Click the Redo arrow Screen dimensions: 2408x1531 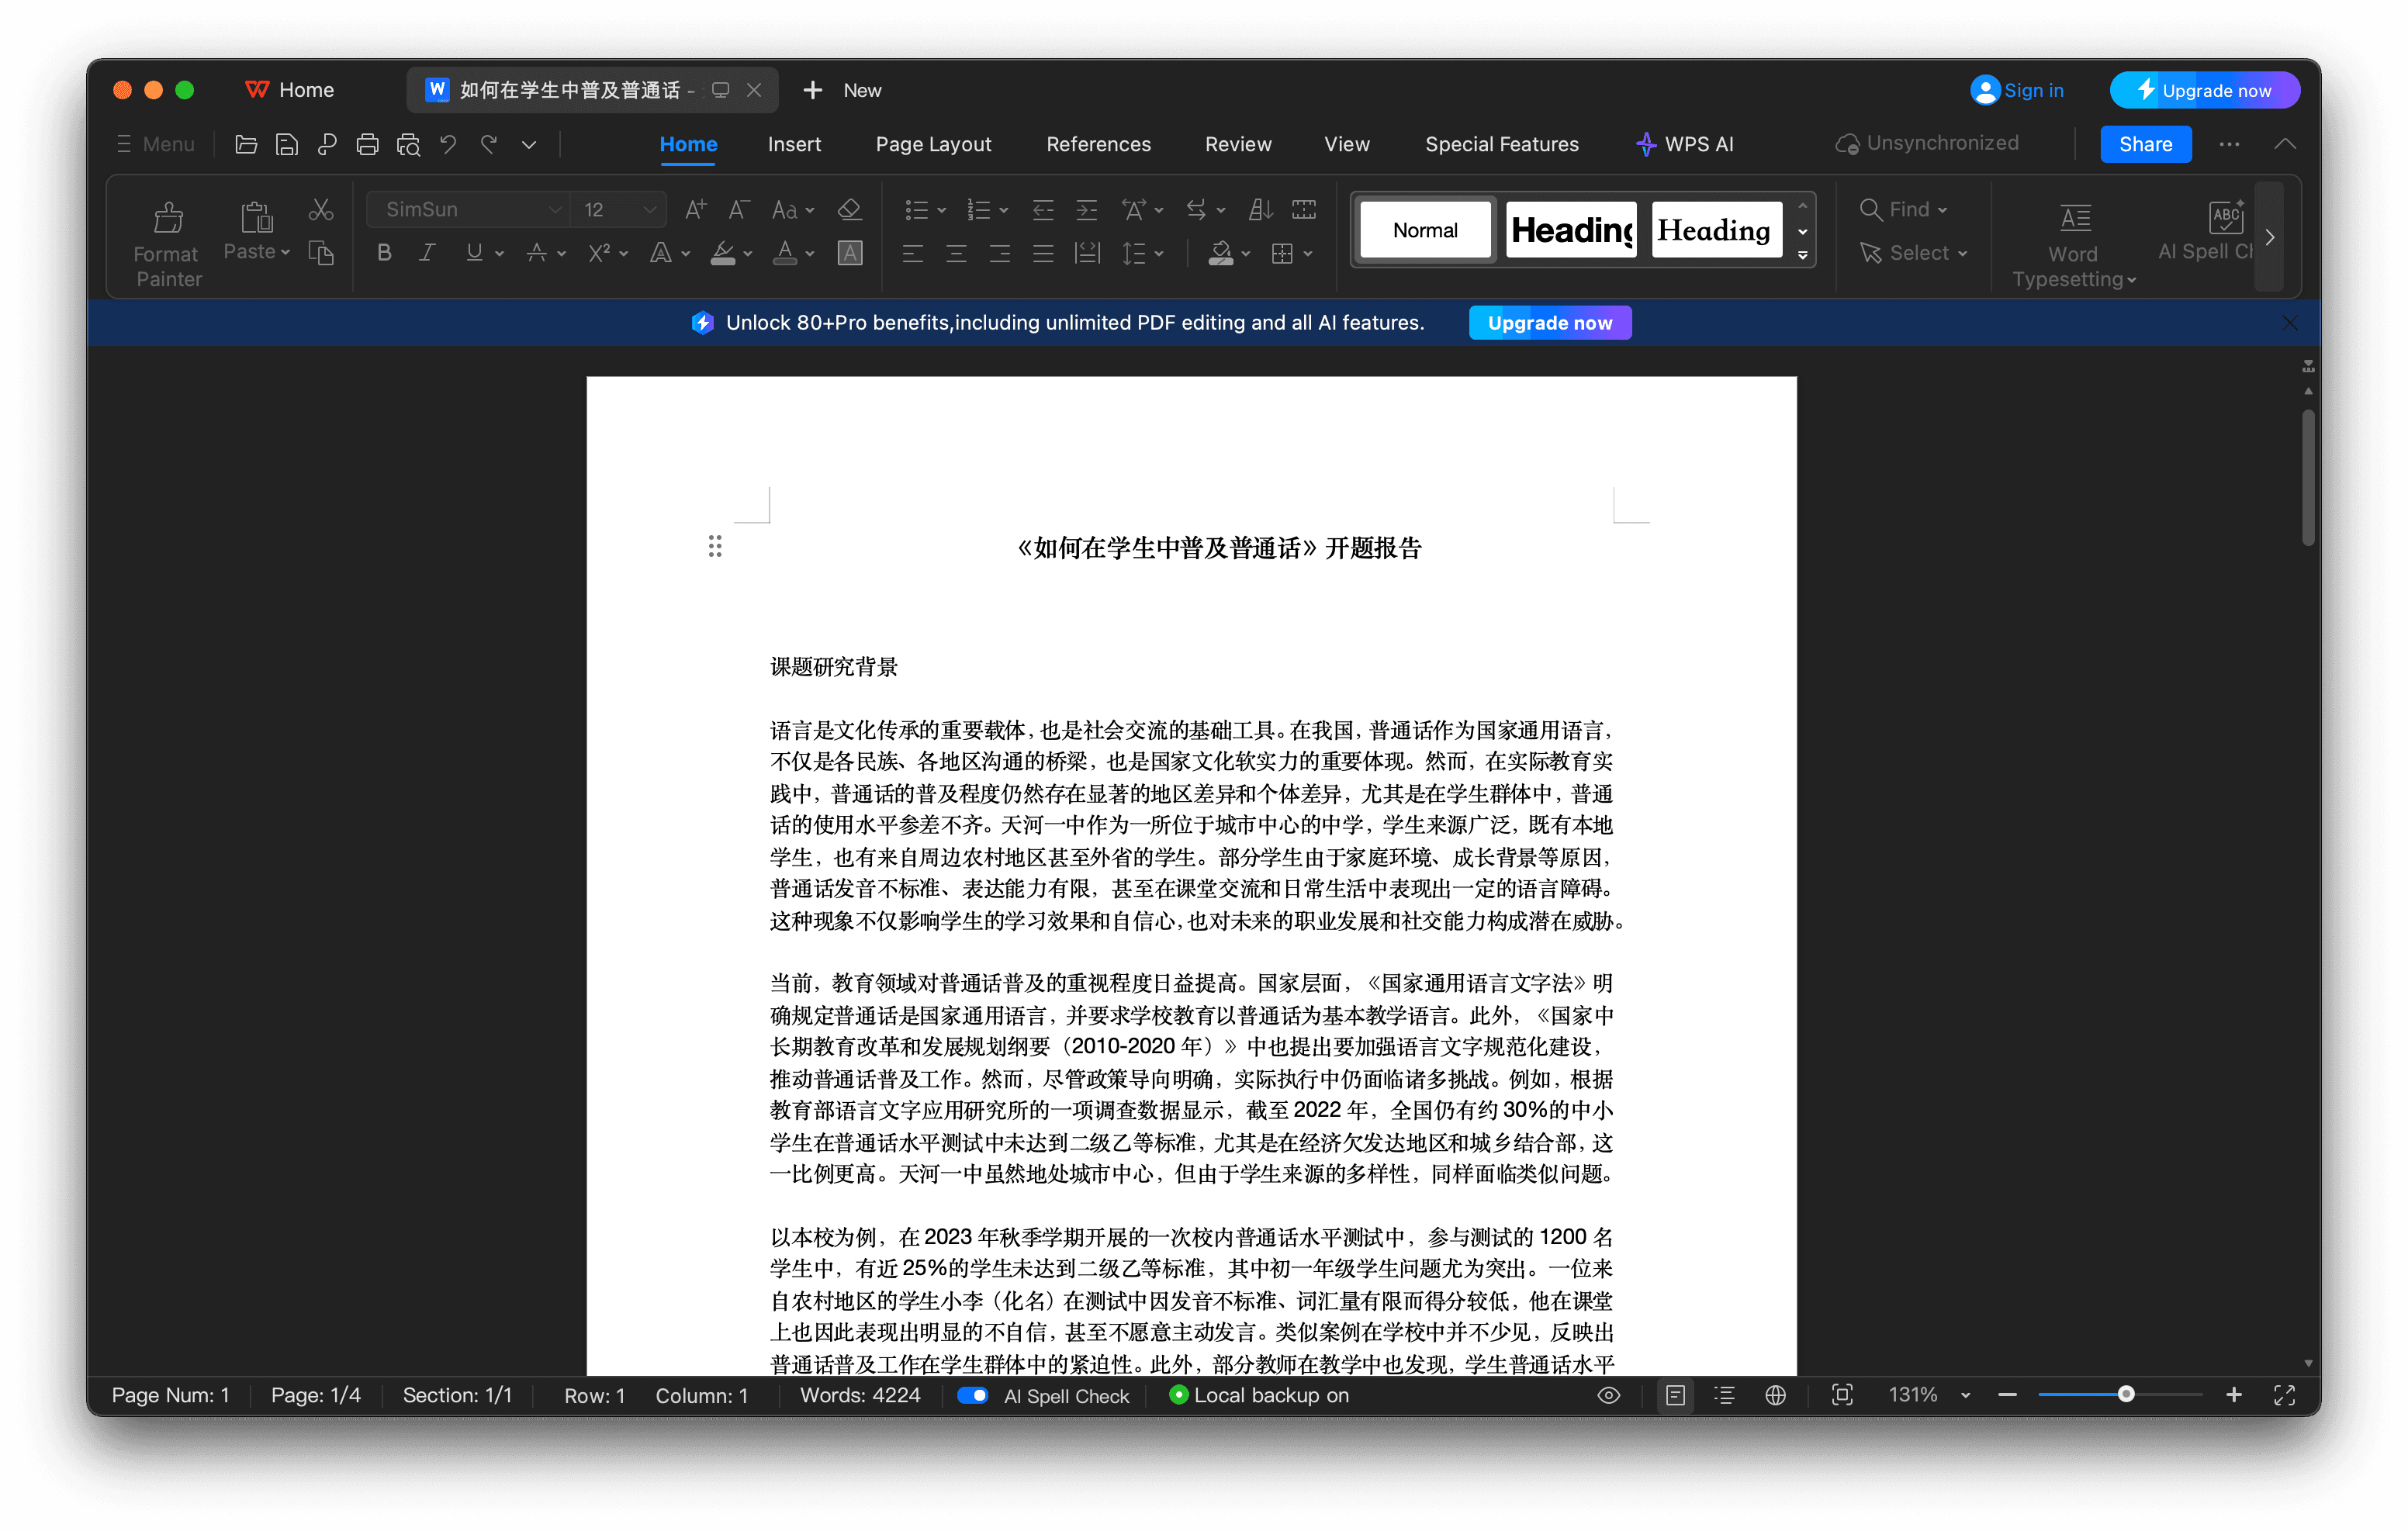pyautogui.click(x=489, y=144)
